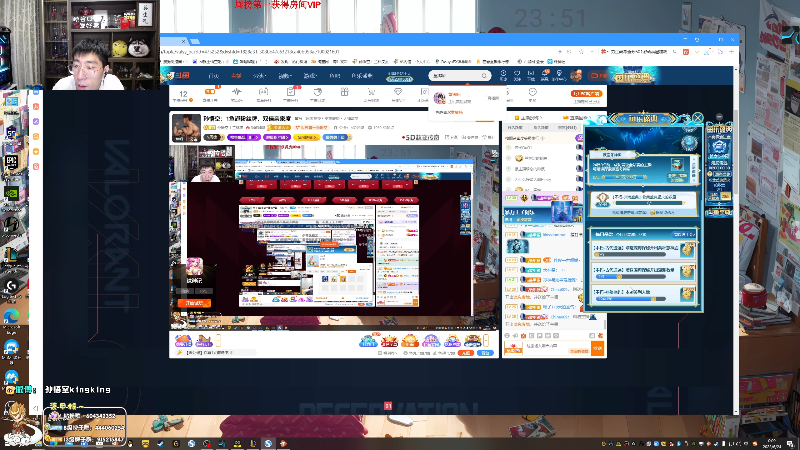Viewport: 800px width, 450px height.
Task: Claim coin reward on first popup task row
Action: pyautogui.click(x=687, y=250)
